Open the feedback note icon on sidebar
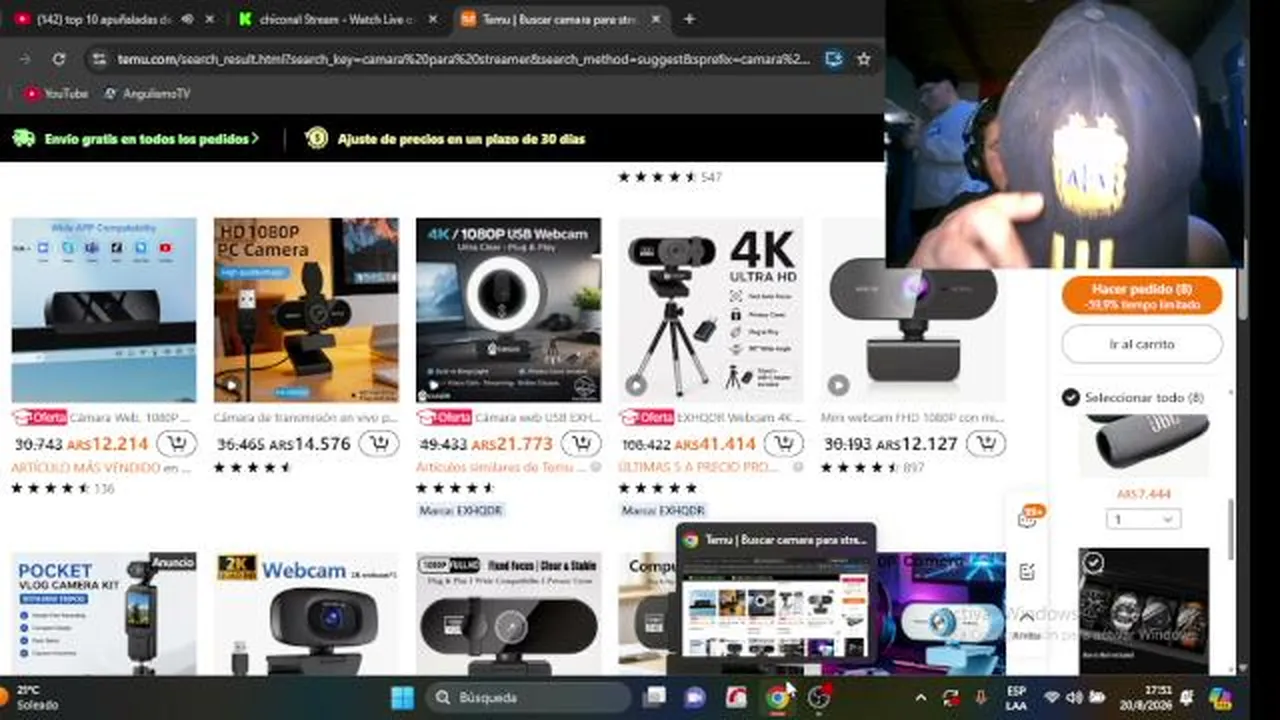Viewport: 1280px width, 720px height. 1027,572
